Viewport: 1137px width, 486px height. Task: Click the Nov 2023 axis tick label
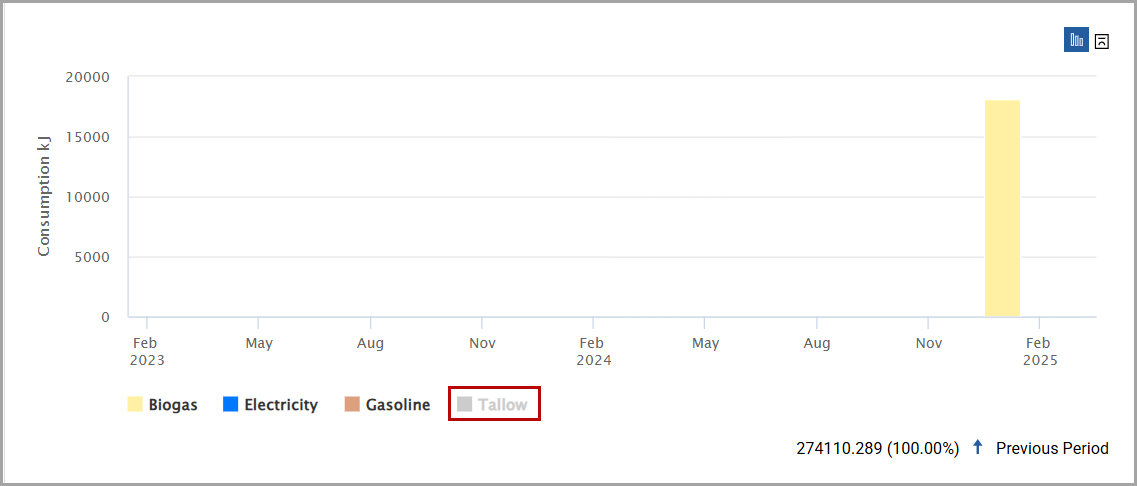pos(481,343)
